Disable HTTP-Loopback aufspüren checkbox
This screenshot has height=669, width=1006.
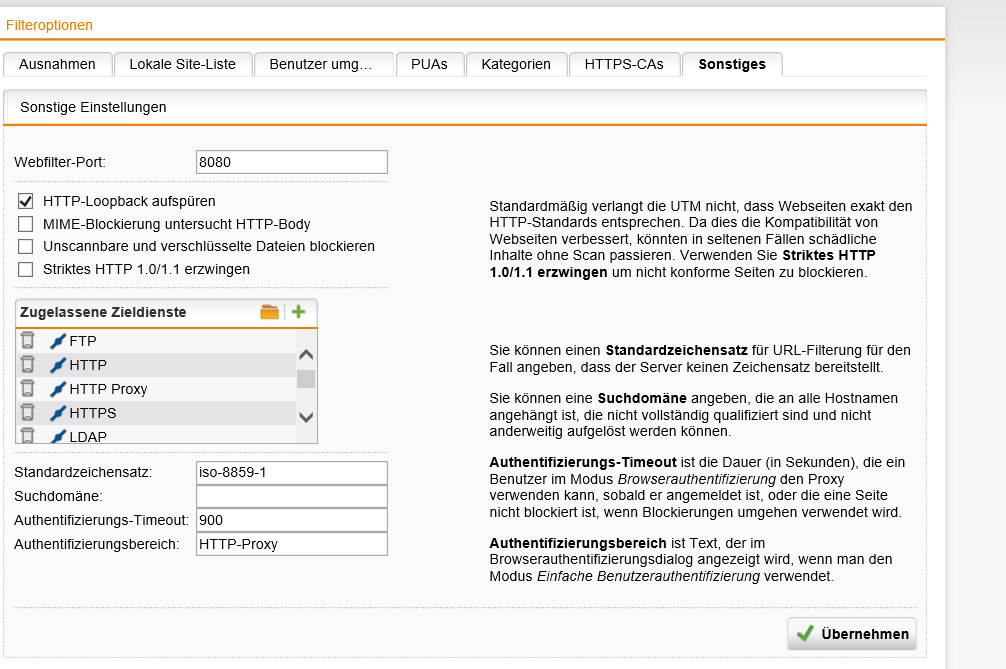(x=26, y=201)
